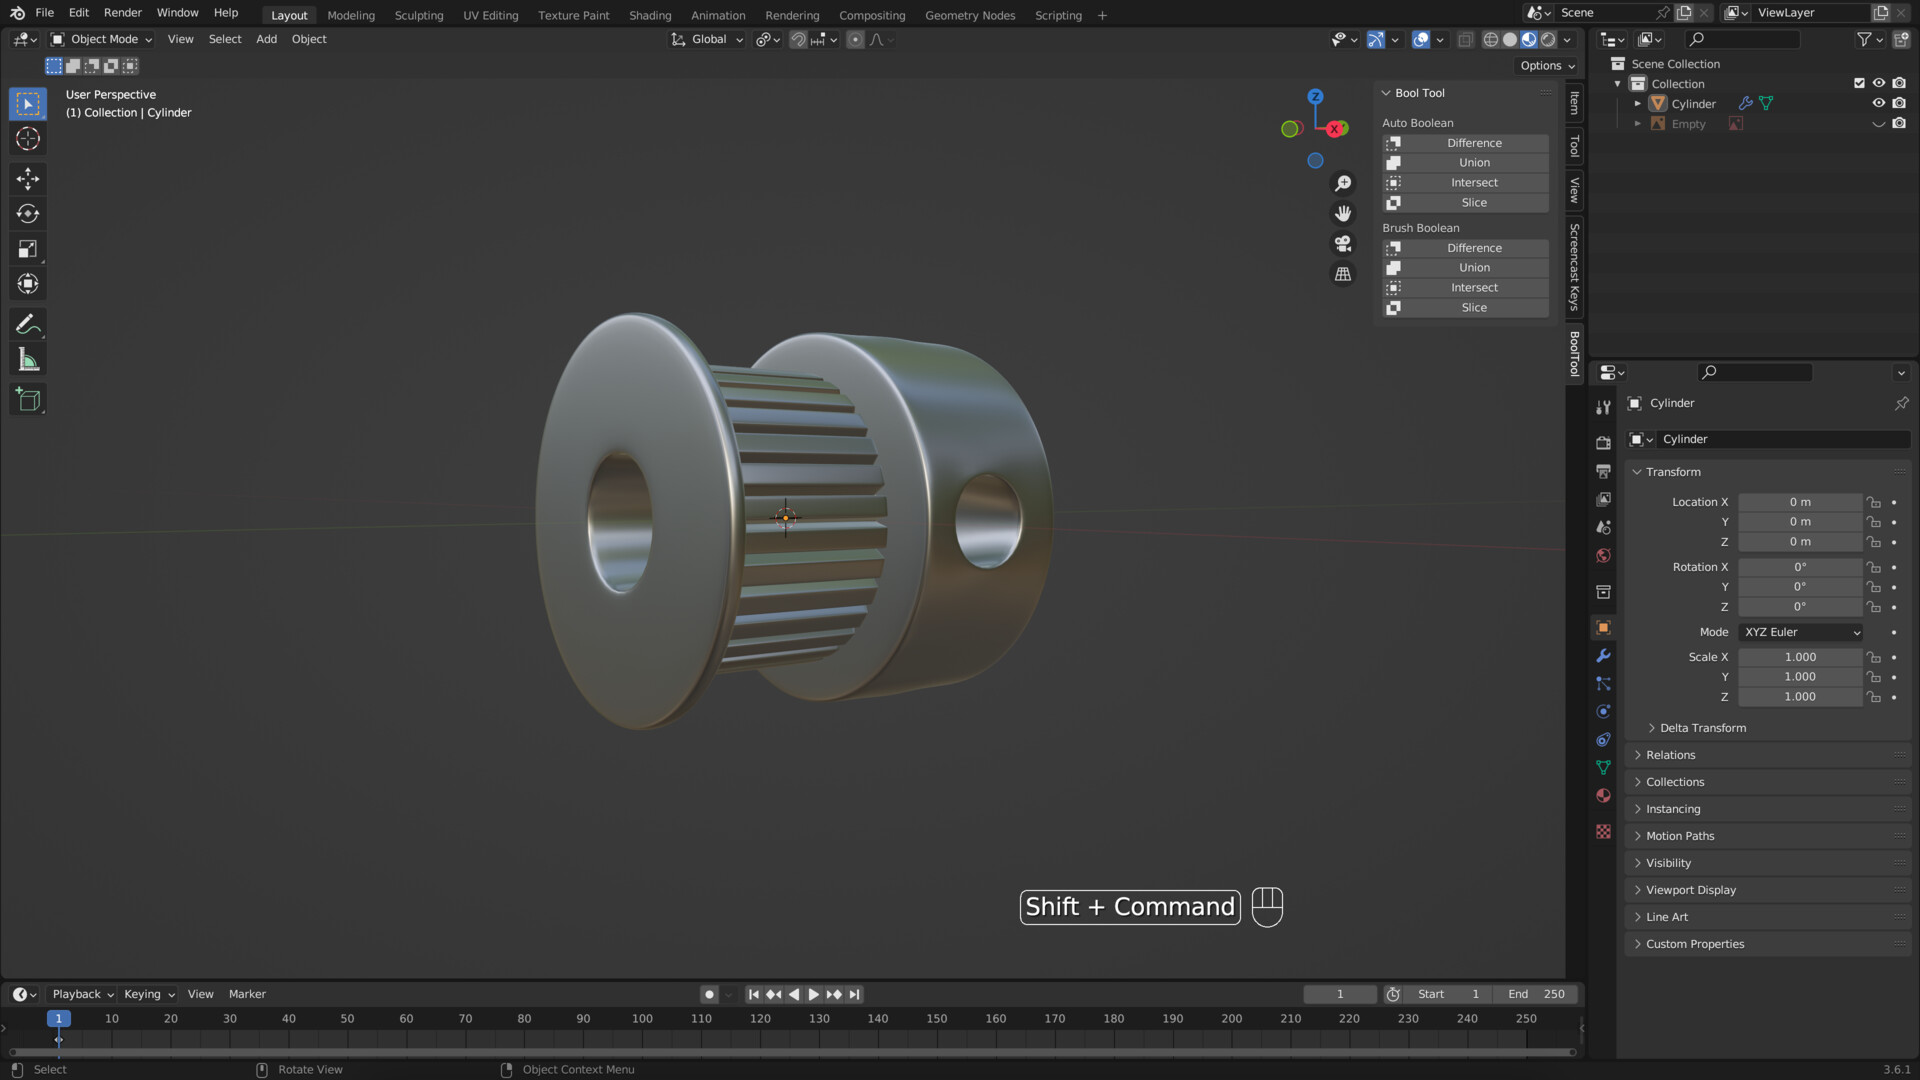Activate the Annotate tool

pos(27,323)
